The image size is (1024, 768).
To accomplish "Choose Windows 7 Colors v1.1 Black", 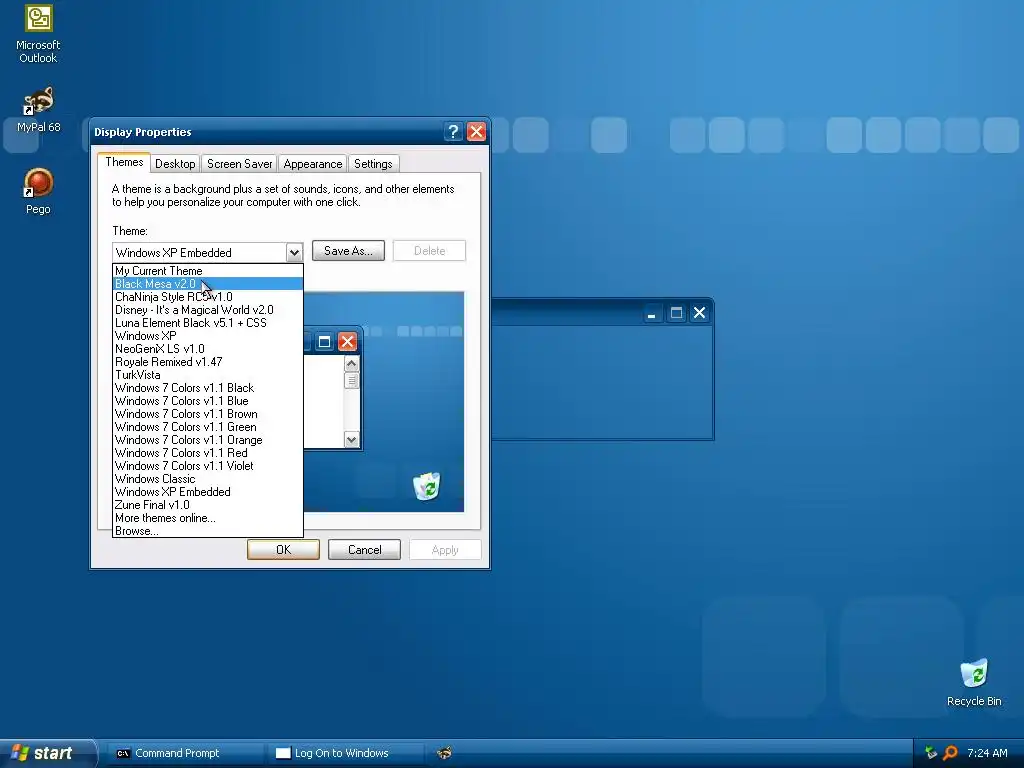I will [208, 388].
